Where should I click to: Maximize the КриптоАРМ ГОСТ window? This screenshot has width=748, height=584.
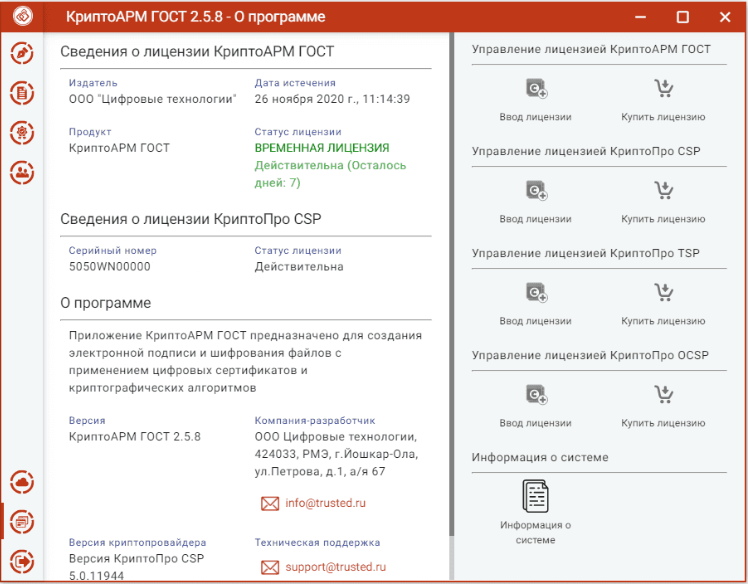[683, 17]
